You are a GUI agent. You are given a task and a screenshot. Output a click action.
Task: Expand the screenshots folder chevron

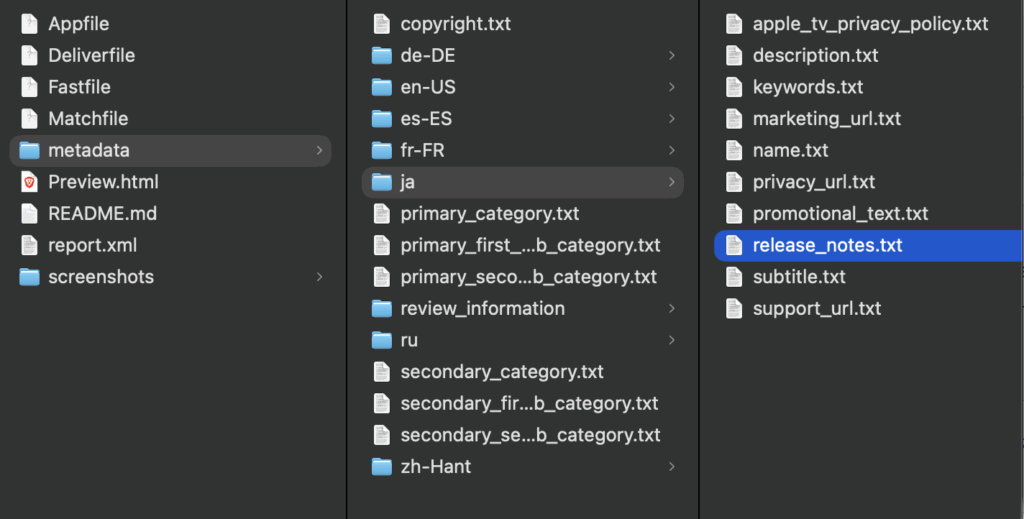[x=319, y=277]
